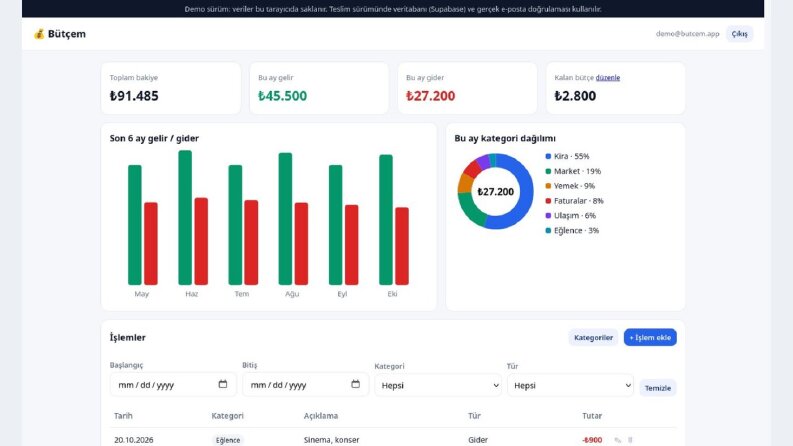Screen dimensions: 793x446
Task: Click the green Eyl income bar
Action: pos(335,225)
